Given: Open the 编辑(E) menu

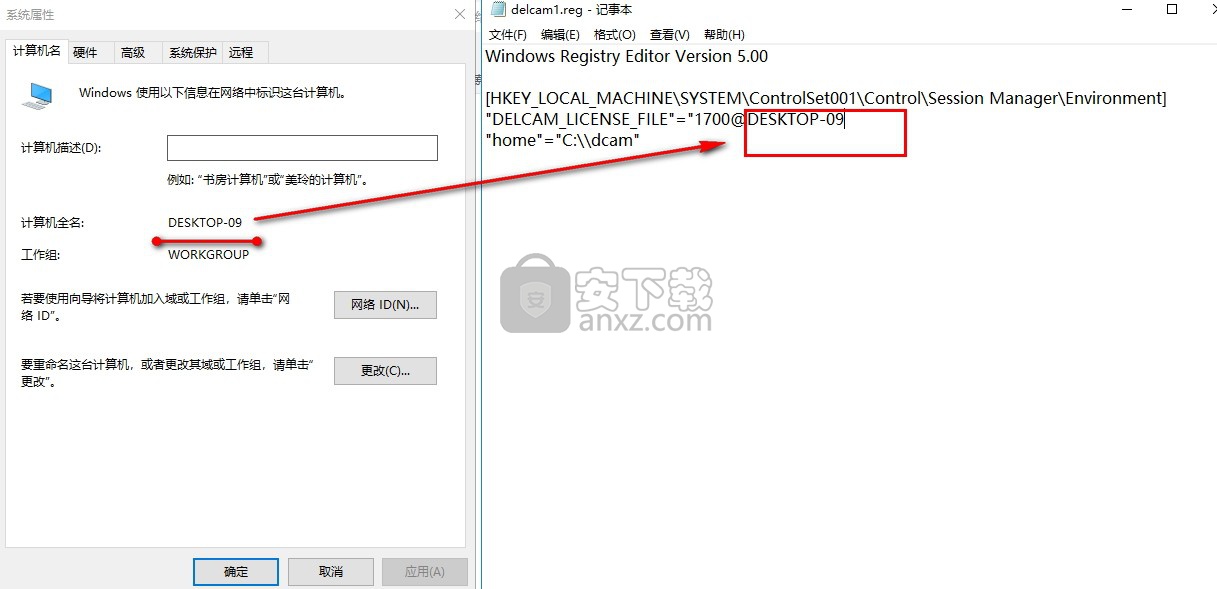Looking at the screenshot, I should pos(560,35).
